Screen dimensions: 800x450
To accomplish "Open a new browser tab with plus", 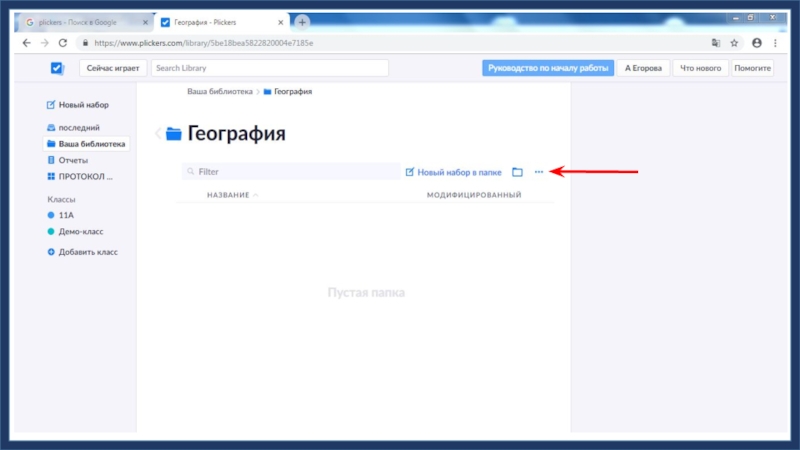I will (x=302, y=22).
